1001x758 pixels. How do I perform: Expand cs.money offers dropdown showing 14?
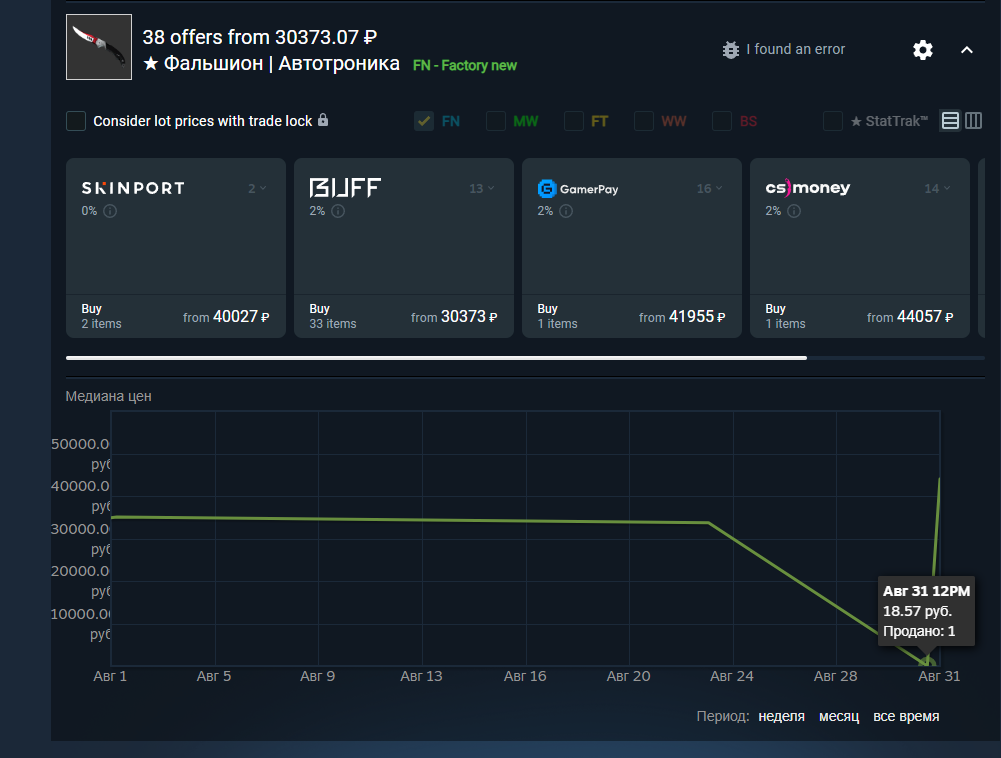[938, 188]
